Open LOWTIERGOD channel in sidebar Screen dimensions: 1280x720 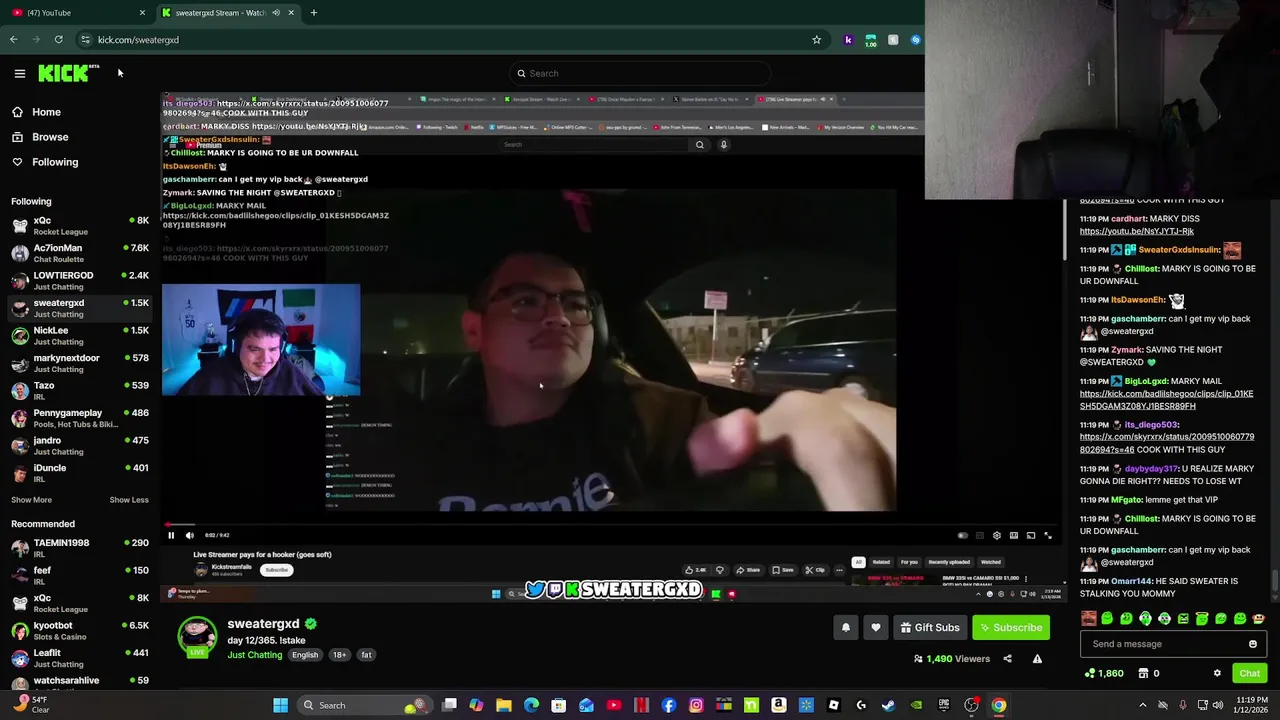(80, 281)
